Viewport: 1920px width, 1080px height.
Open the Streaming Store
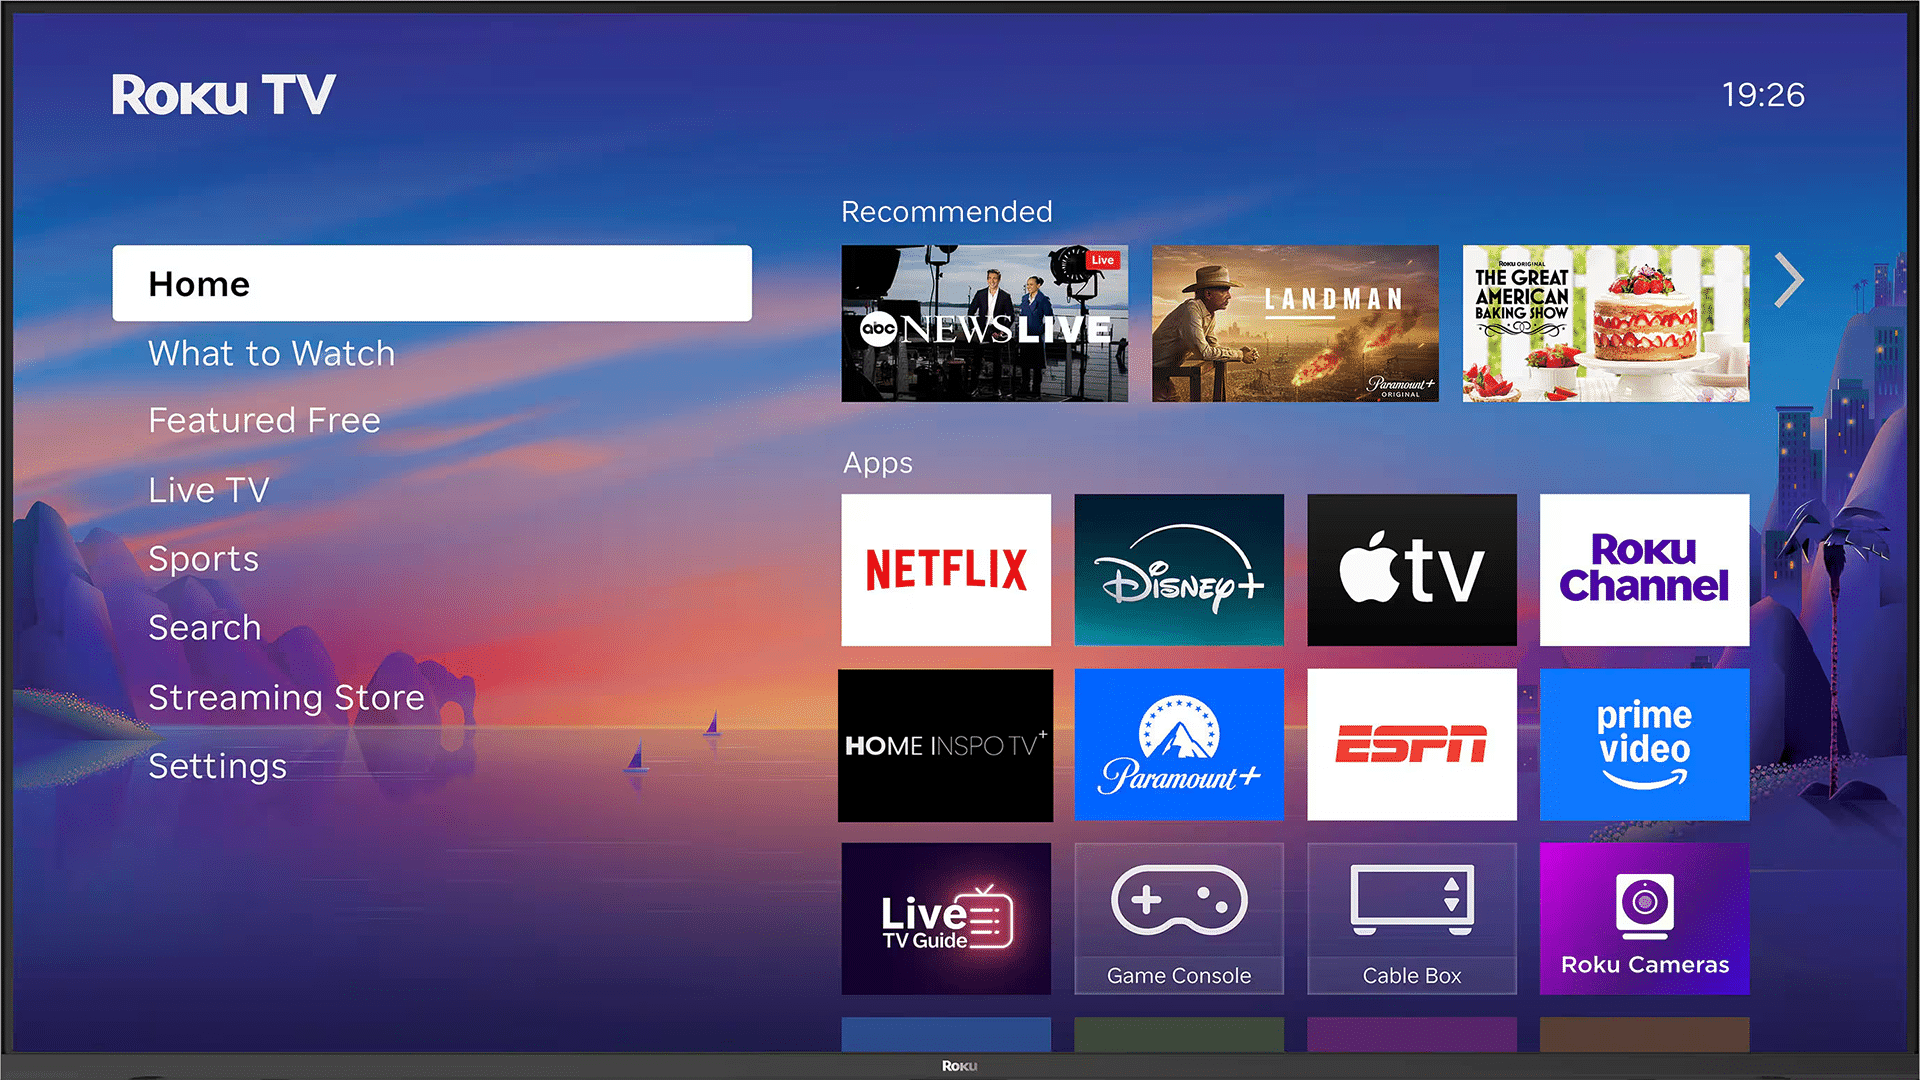point(286,697)
